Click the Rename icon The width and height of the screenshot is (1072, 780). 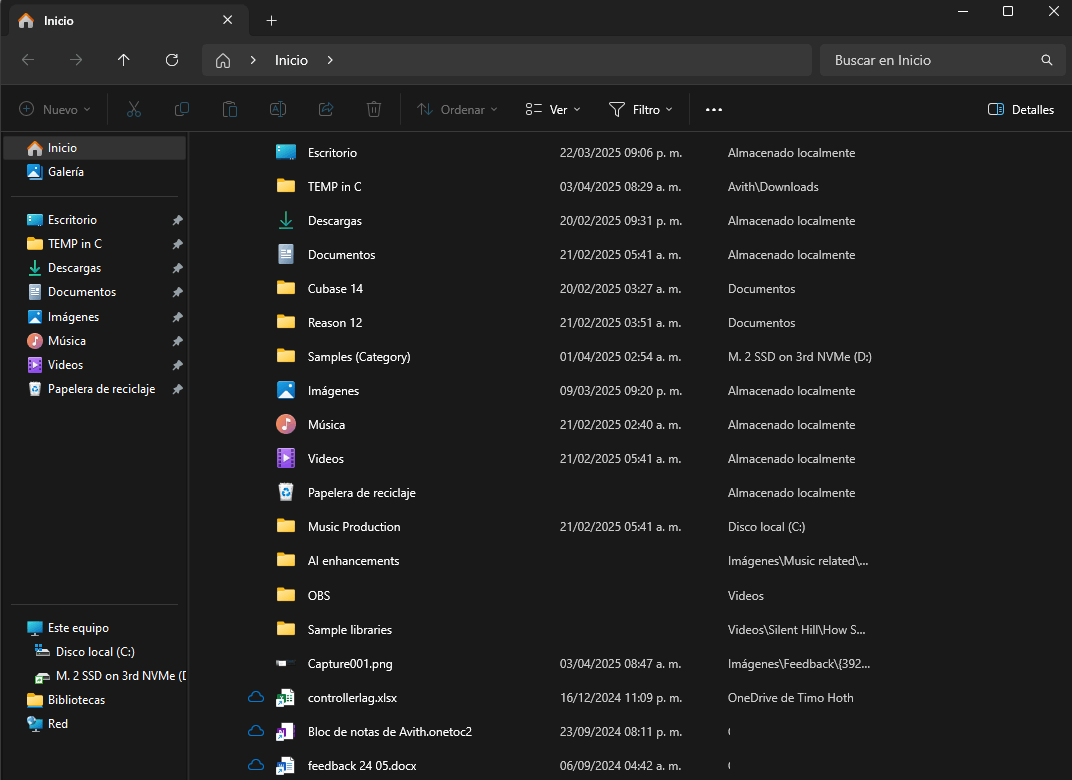point(277,109)
